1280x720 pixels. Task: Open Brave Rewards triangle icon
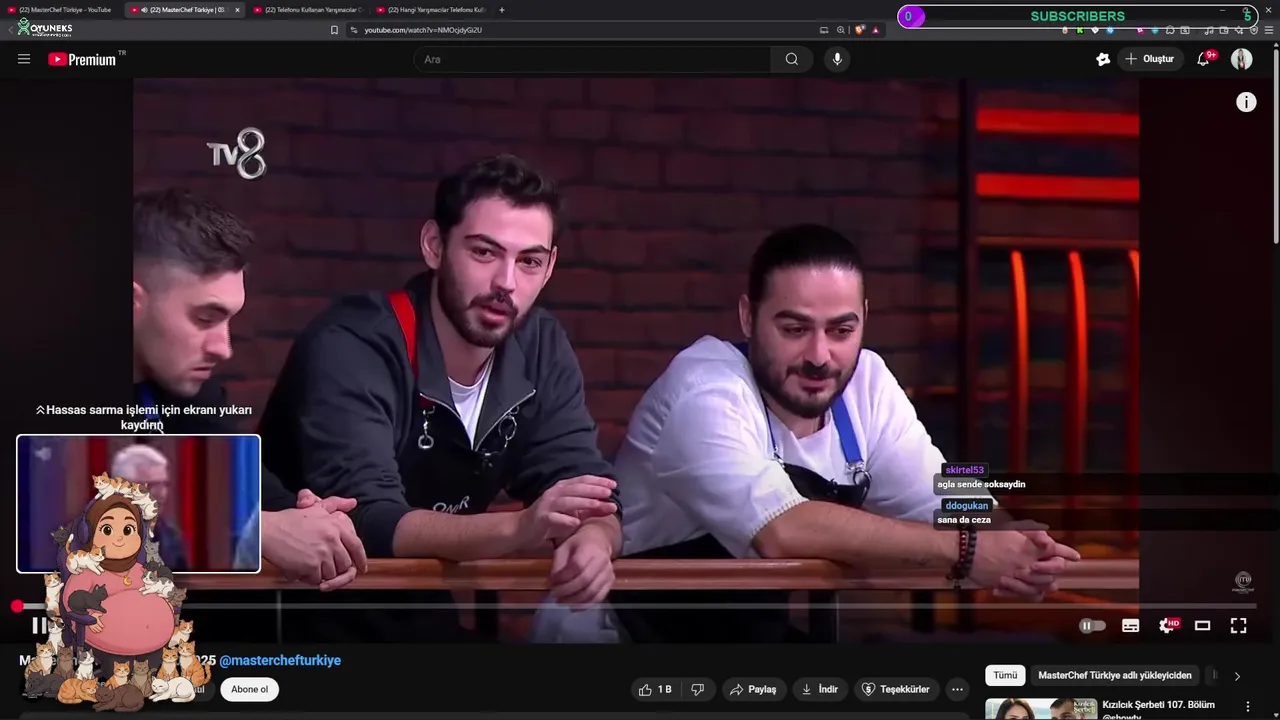[876, 30]
